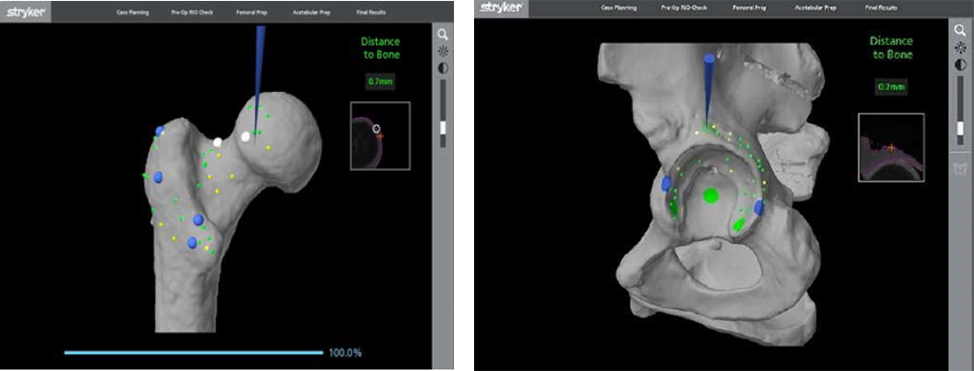Select blue landmark at top of greater trochanter
This screenshot has width=974, height=371.
click(160, 131)
